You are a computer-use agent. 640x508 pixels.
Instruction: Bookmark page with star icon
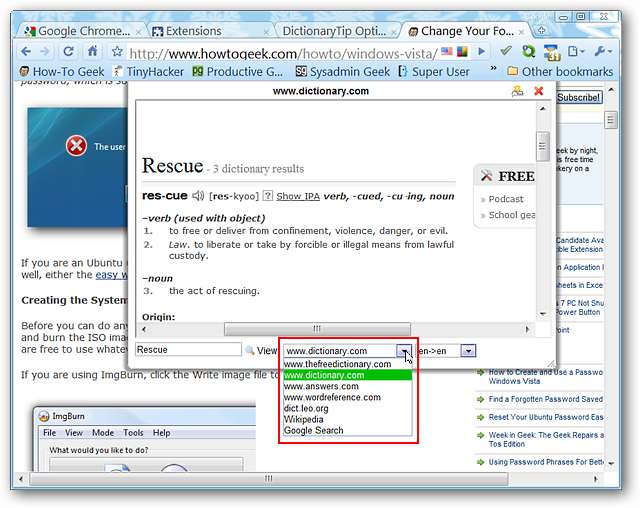point(117,51)
